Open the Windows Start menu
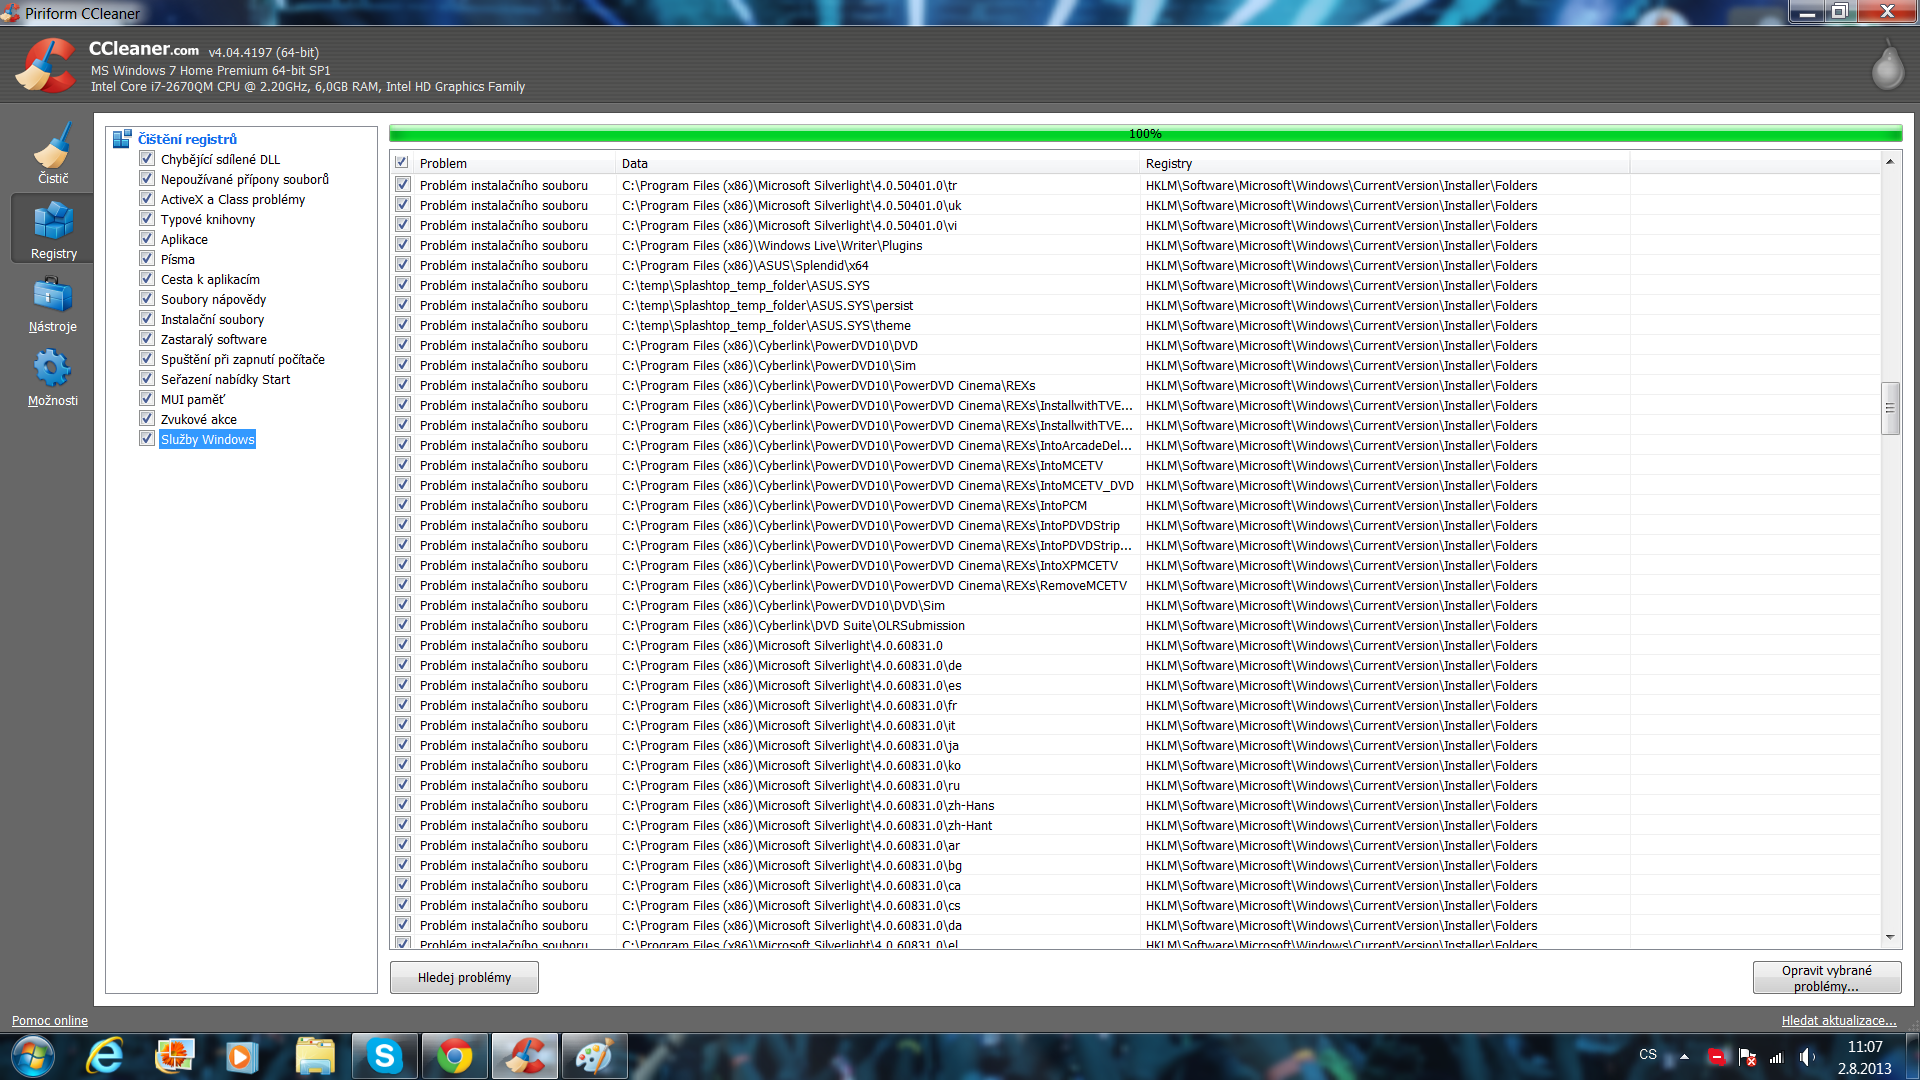1920x1080 pixels. (x=33, y=1056)
